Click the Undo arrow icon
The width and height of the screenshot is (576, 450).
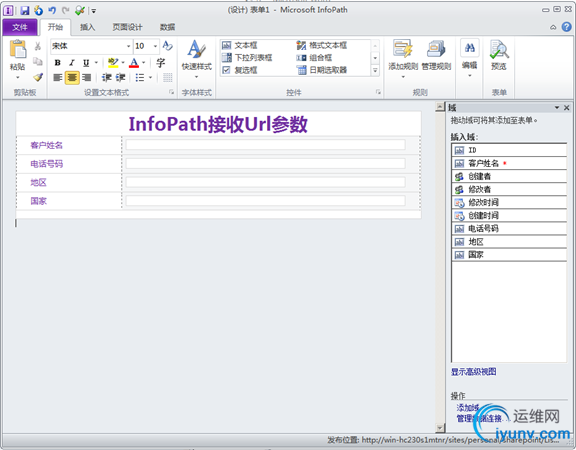[52, 10]
